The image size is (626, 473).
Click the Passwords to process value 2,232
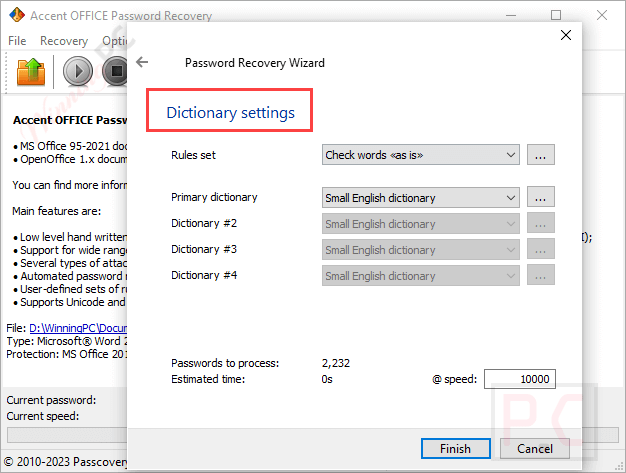336,363
